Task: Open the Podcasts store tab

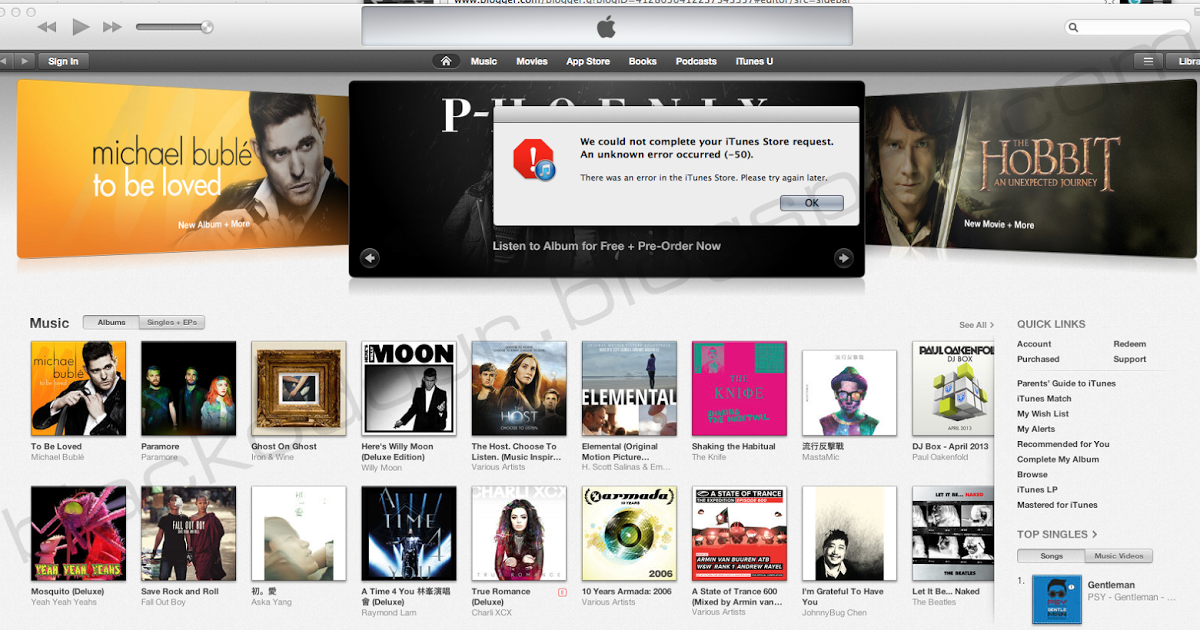Action: click(x=696, y=61)
